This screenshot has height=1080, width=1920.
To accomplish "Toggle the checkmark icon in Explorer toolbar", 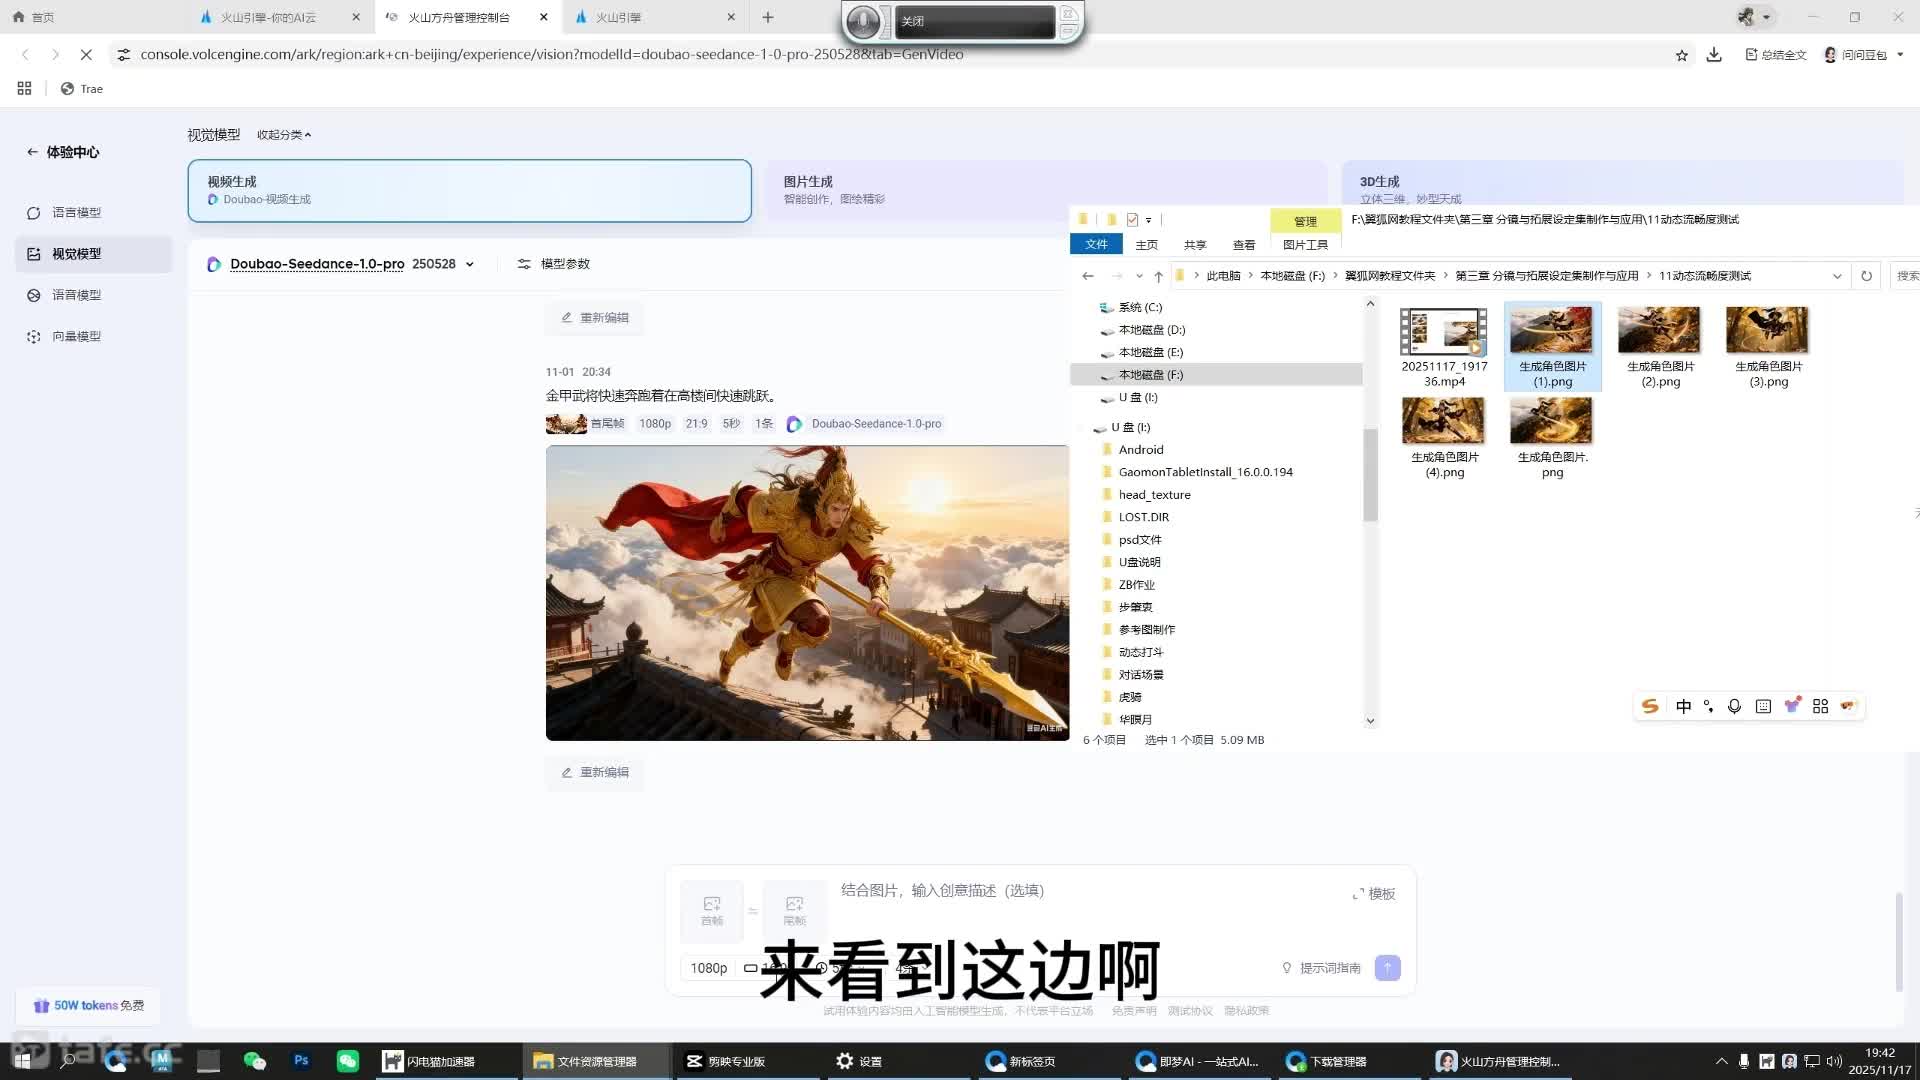I will 1132,220.
